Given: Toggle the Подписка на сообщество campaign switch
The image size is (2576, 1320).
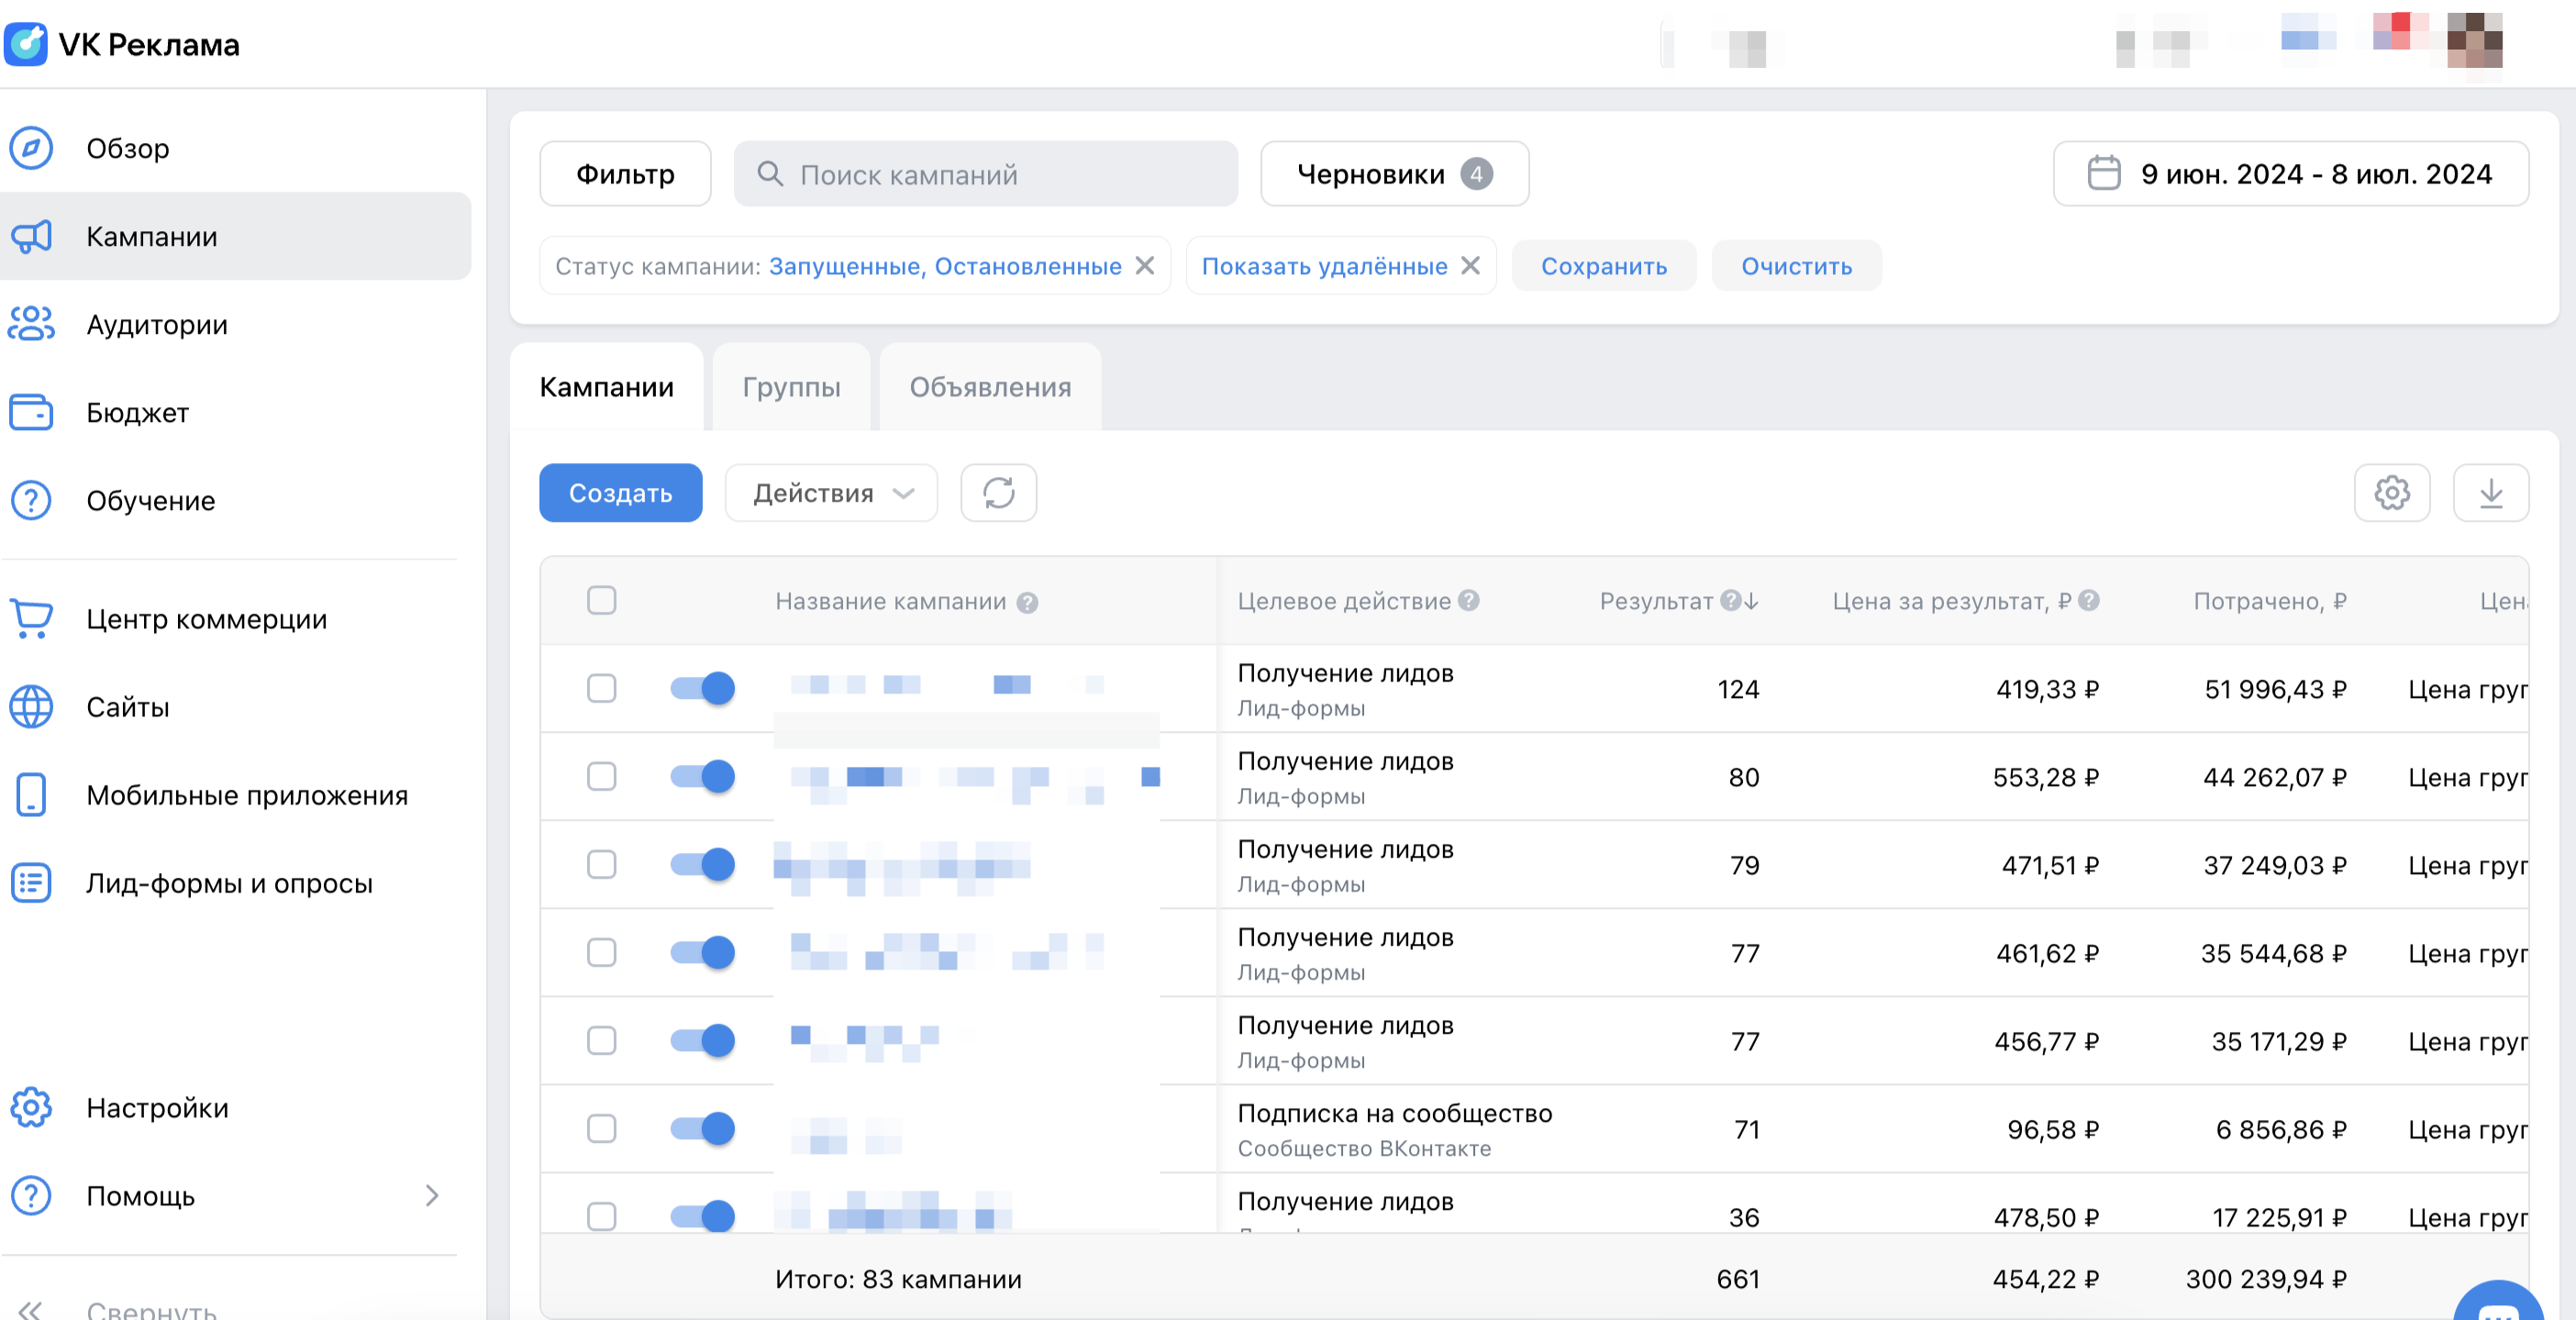Looking at the screenshot, I should tap(702, 1128).
